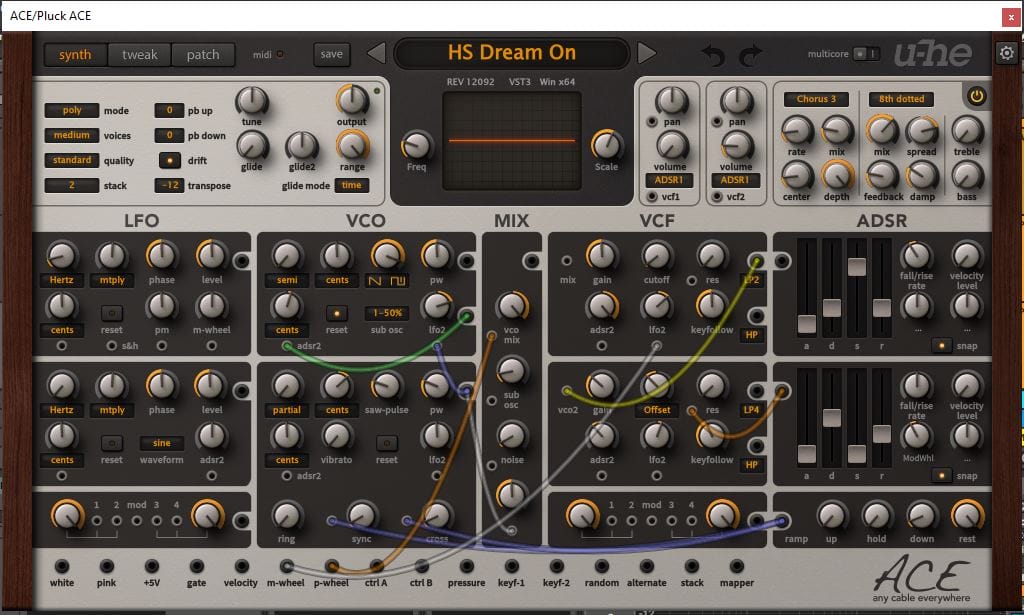1024x615 pixels.
Task: Click the white noise jack
Action: pos(62,566)
